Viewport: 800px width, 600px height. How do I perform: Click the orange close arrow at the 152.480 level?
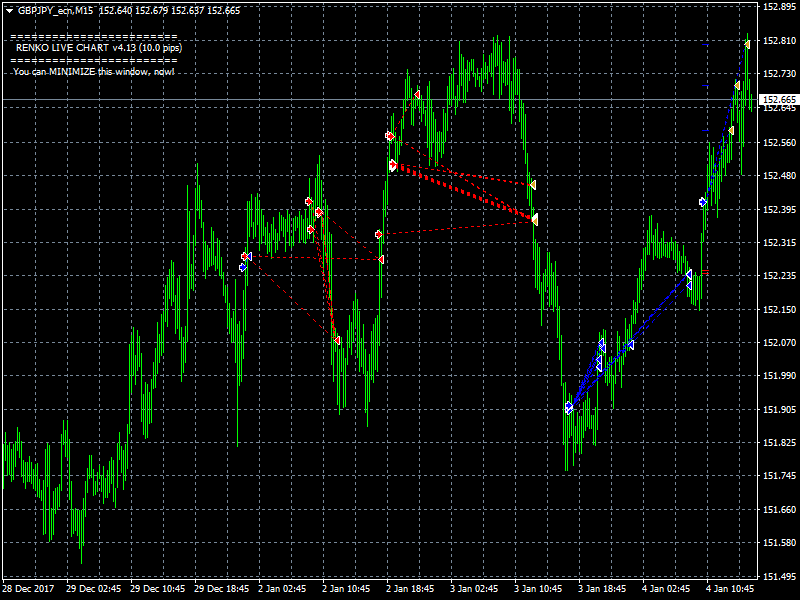tap(533, 185)
